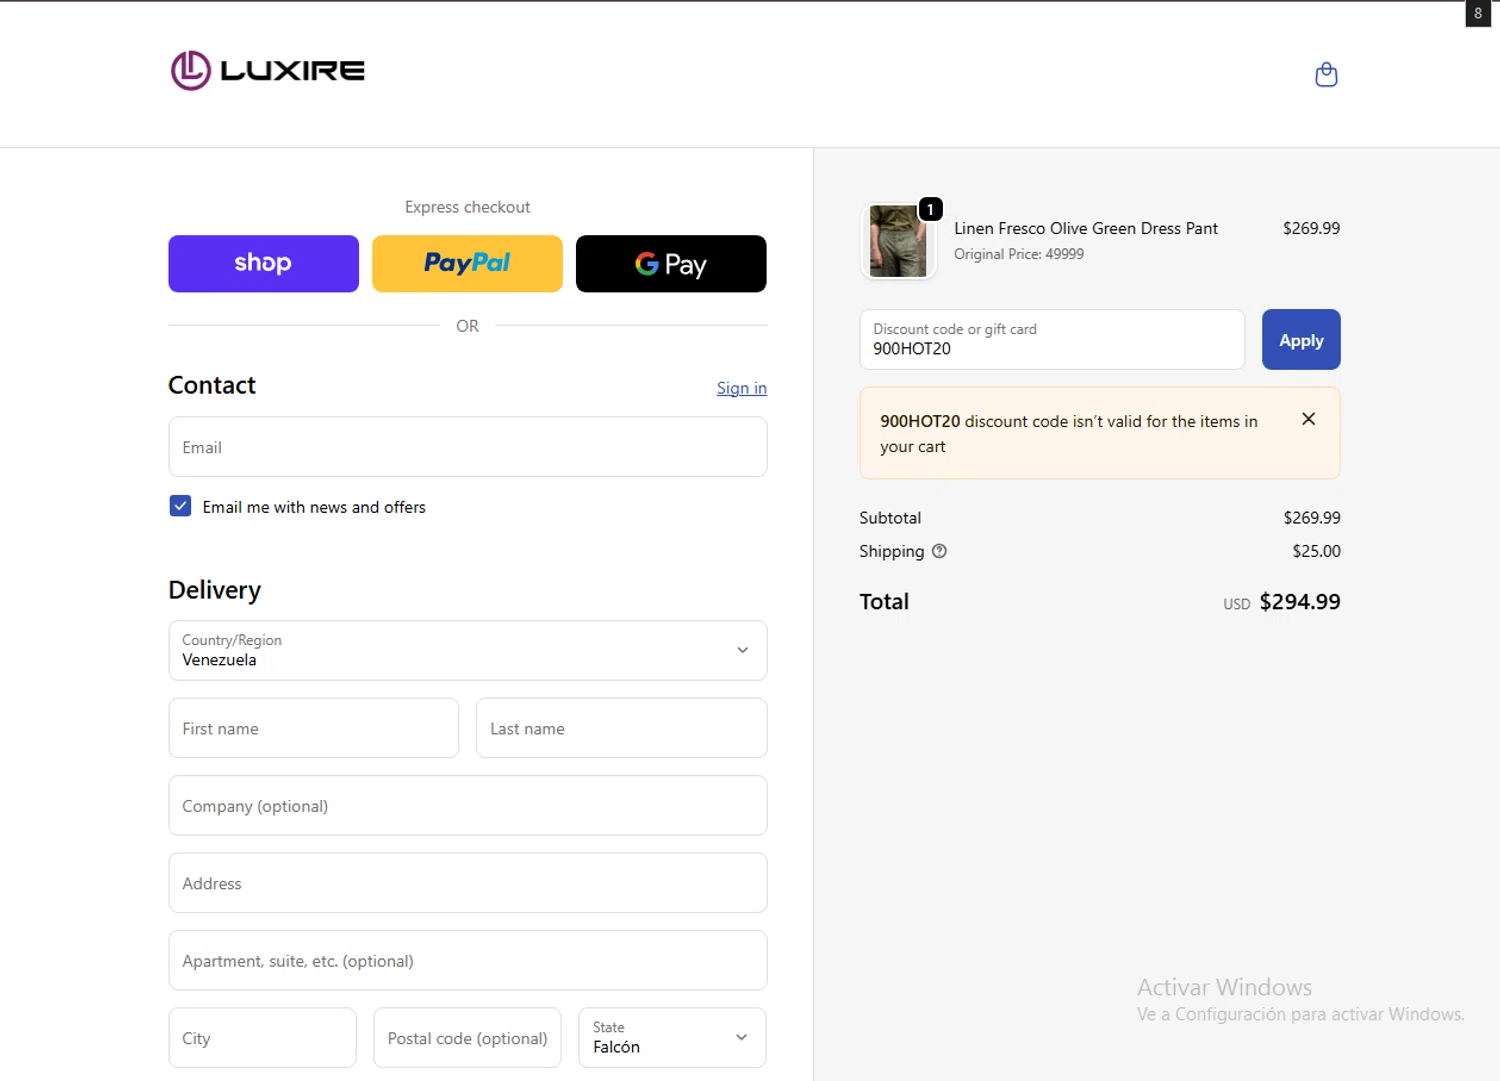Click the discount code or gift card field
Viewport: 1500px width, 1081px height.
pyautogui.click(x=1052, y=339)
